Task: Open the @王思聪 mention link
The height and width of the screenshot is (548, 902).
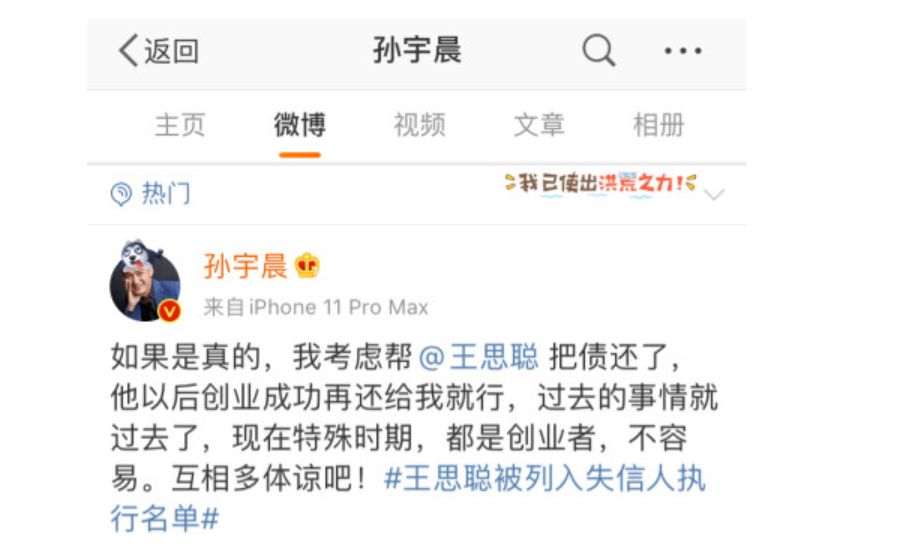Action: [479, 357]
